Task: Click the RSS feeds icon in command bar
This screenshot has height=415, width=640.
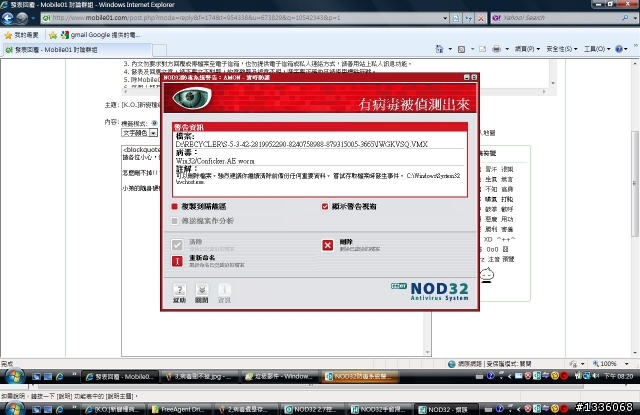Action: click(461, 49)
